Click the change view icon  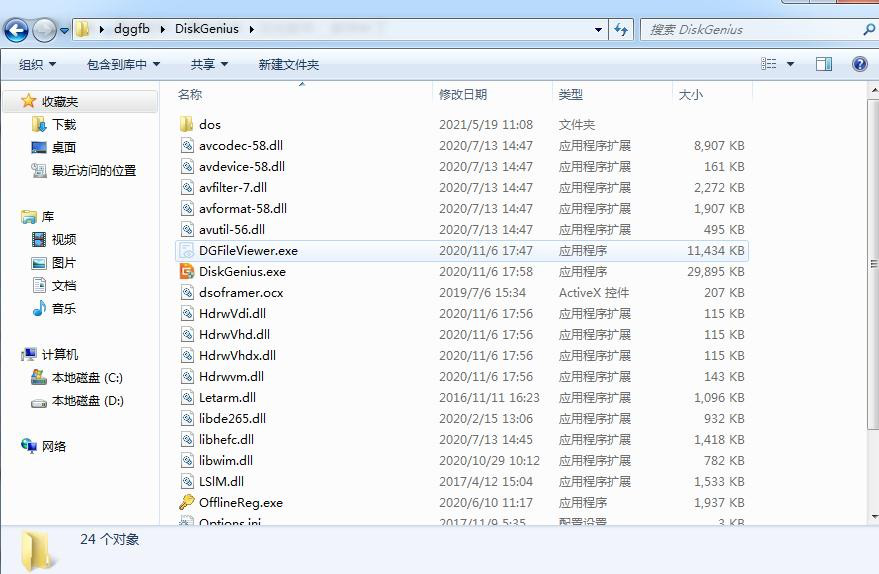click(x=769, y=64)
